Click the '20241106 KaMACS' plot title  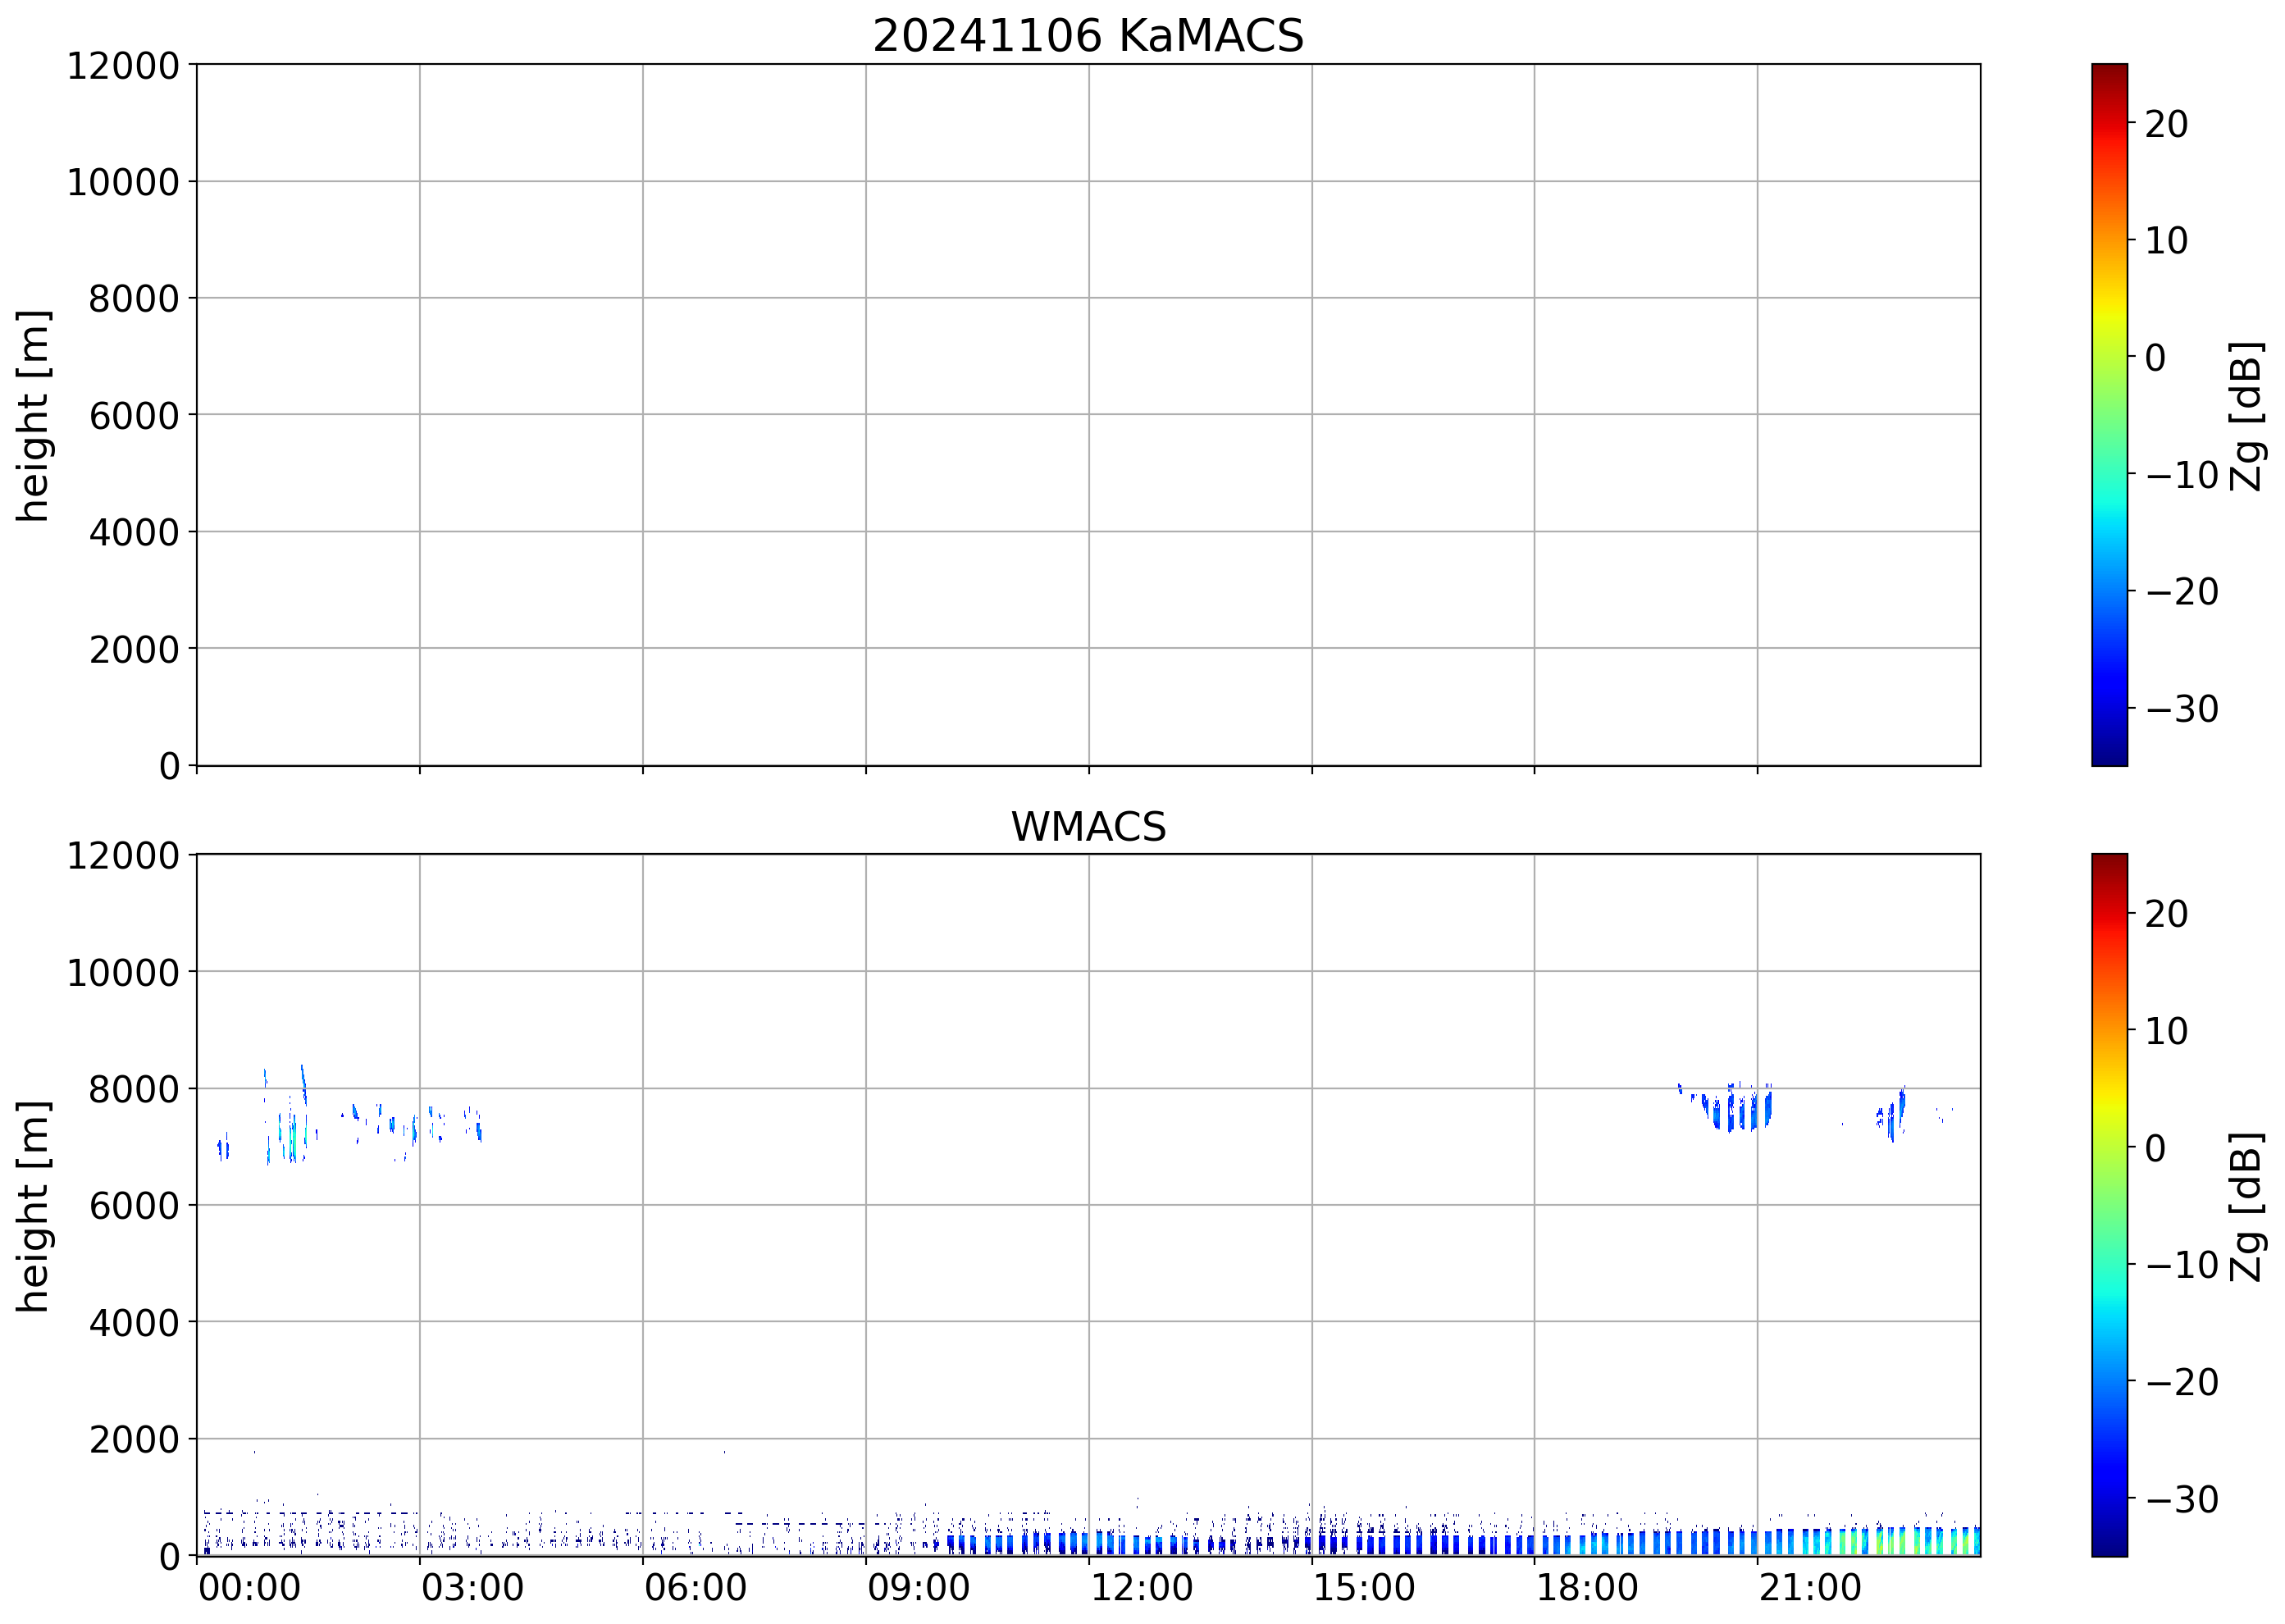[x=1088, y=37]
